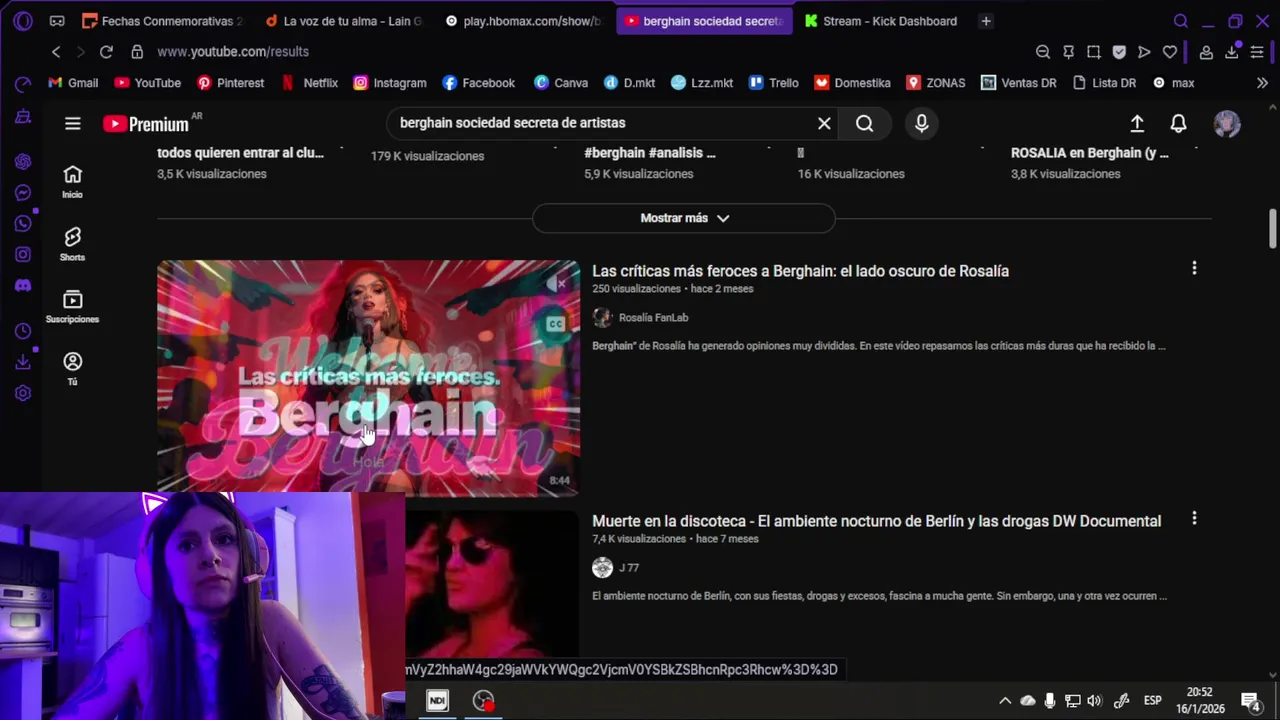Open the taskbar volume speaker control
This screenshot has width=1280, height=720.
(1095, 701)
